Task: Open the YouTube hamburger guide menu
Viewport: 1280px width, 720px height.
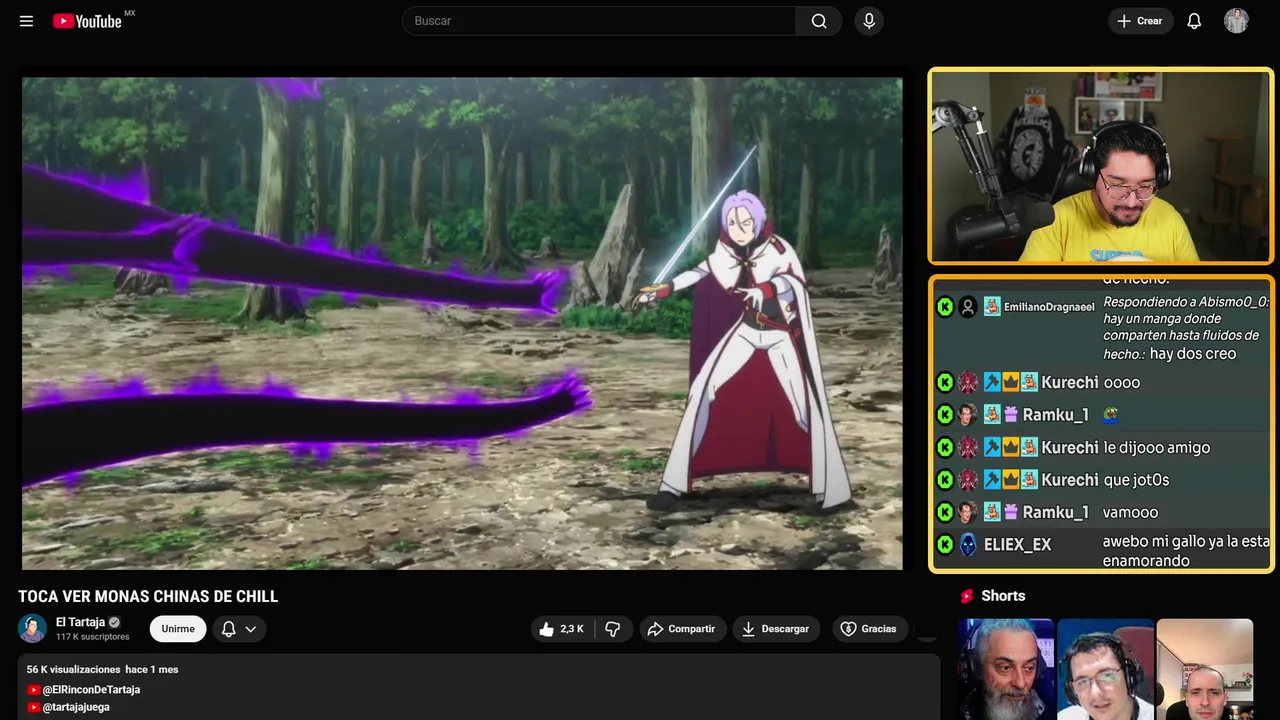Action: [x=26, y=21]
